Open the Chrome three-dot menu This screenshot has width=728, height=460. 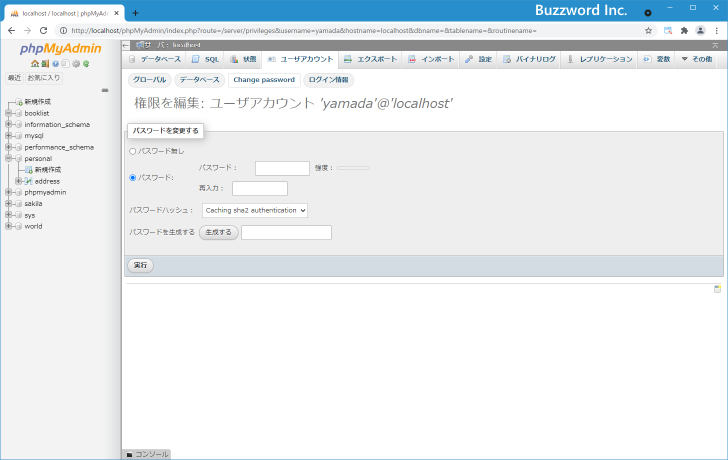(x=717, y=31)
